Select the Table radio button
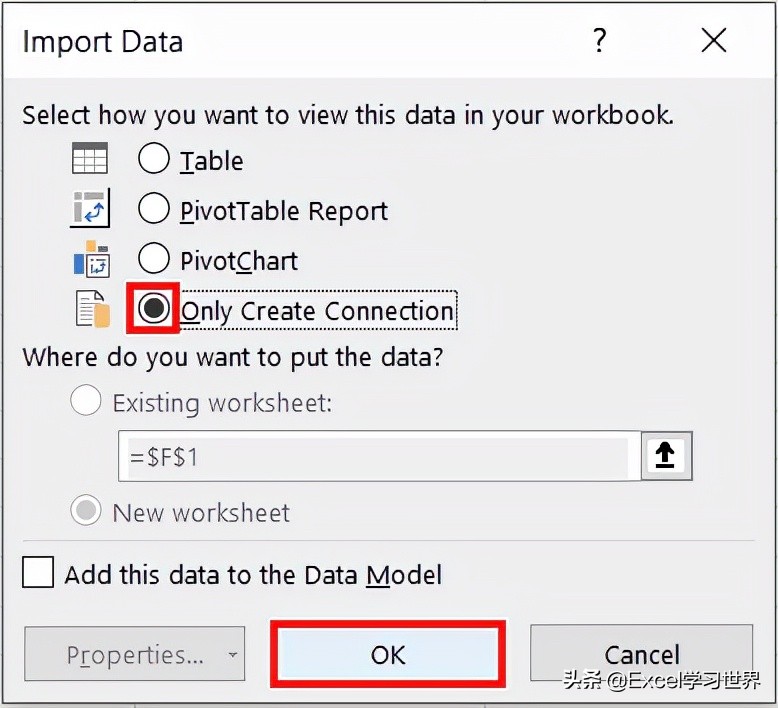The height and width of the screenshot is (708, 778). (x=154, y=158)
